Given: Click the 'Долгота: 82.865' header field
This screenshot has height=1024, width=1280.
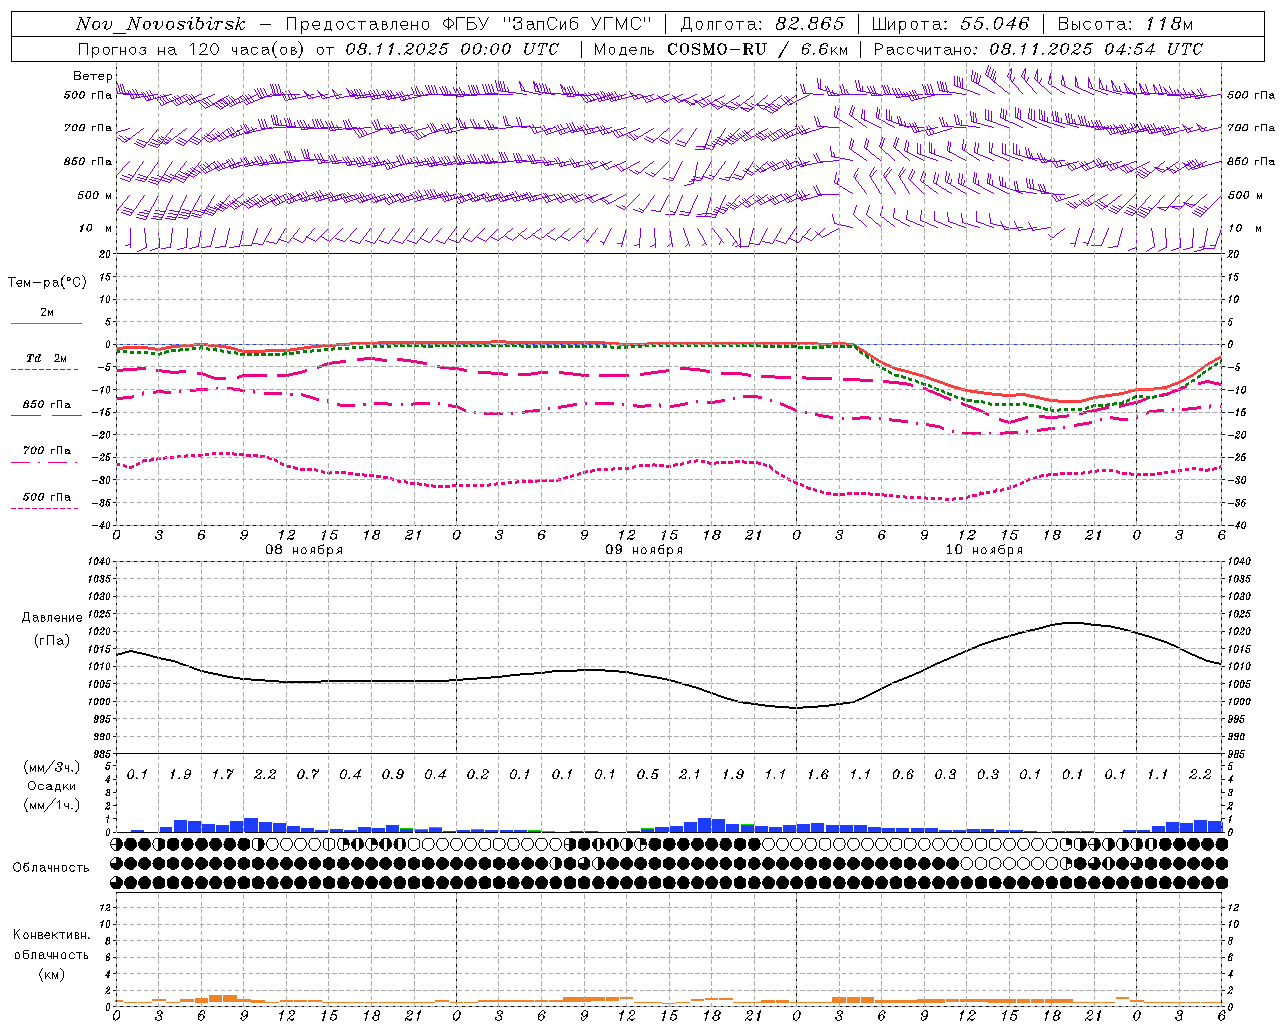Looking at the screenshot, I should (763, 24).
